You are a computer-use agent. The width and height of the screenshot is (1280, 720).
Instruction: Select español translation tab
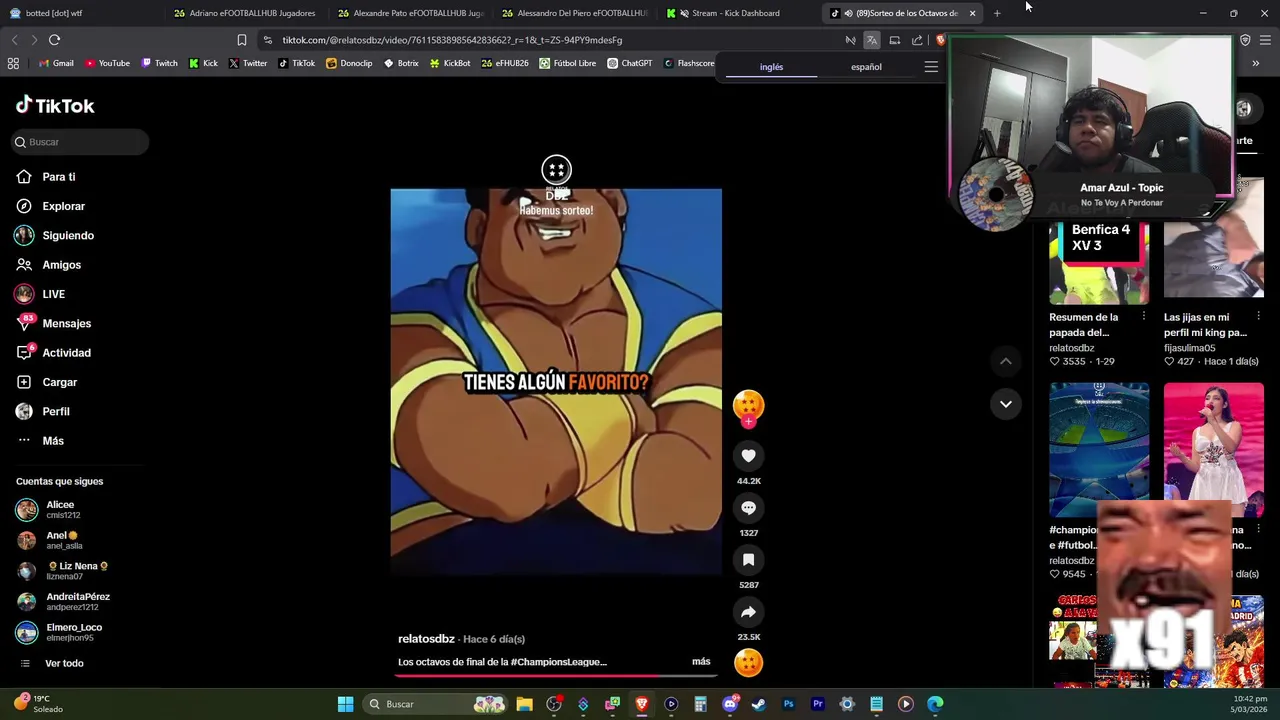866,67
